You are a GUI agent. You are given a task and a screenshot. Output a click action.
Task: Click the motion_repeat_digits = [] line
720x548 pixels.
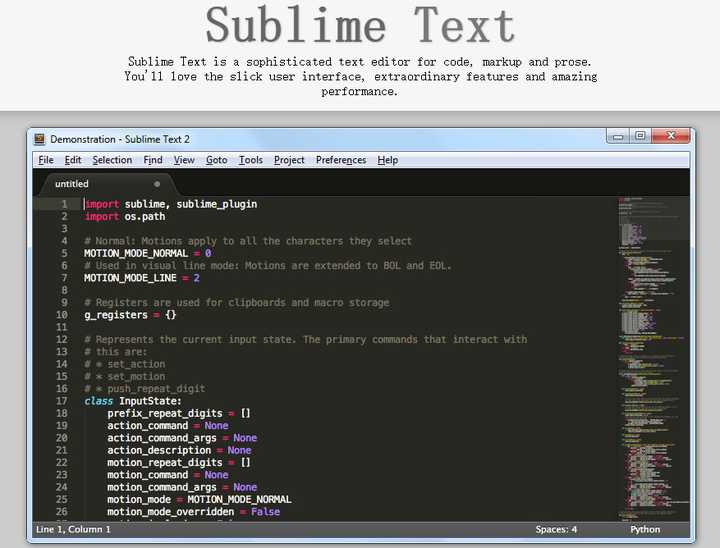[x=179, y=463]
